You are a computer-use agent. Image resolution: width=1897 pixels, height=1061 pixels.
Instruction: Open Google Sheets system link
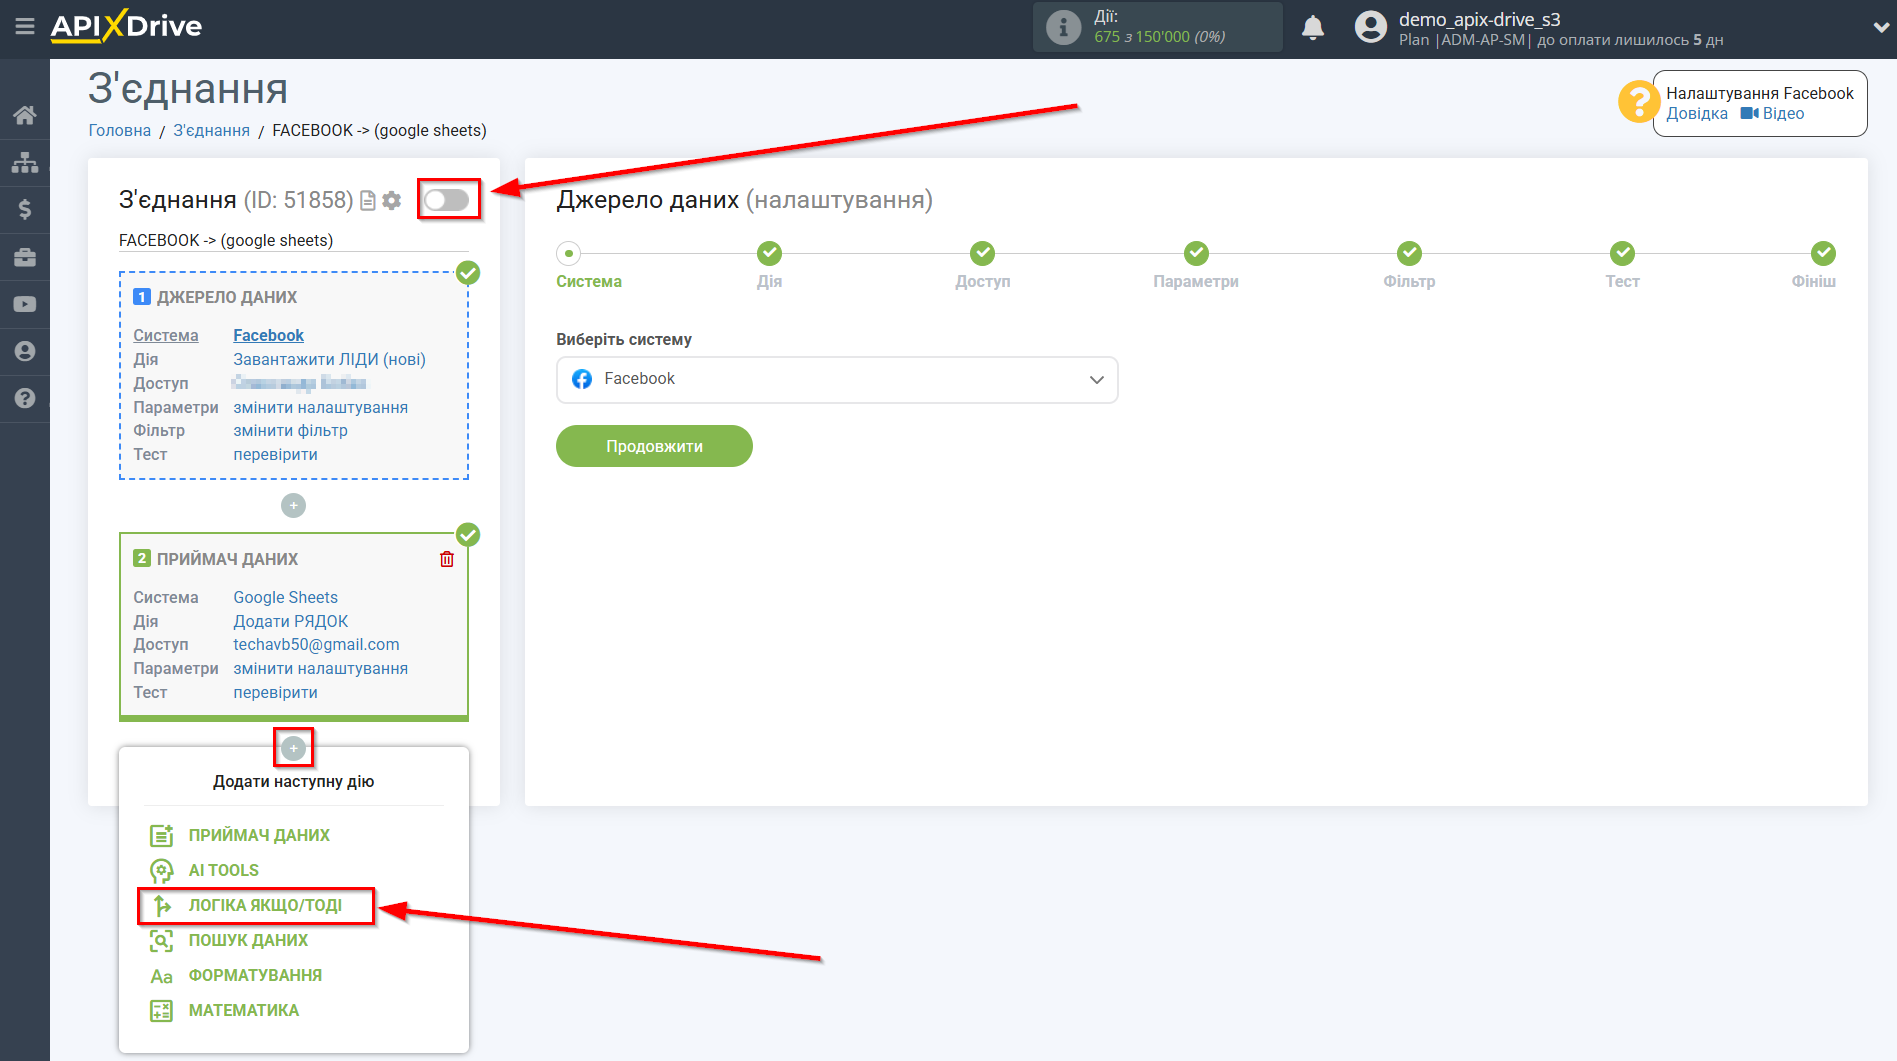[x=285, y=597]
